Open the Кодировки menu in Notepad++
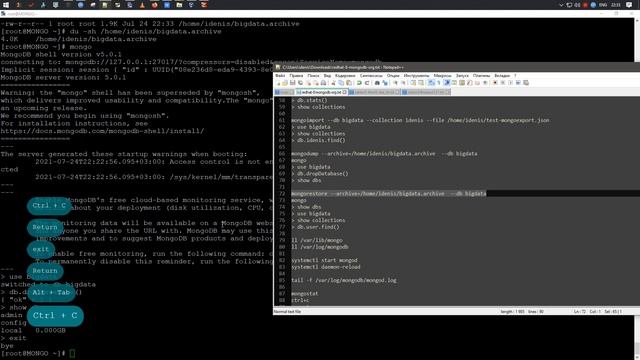640x360 pixels. pyautogui.click(x=345, y=76)
